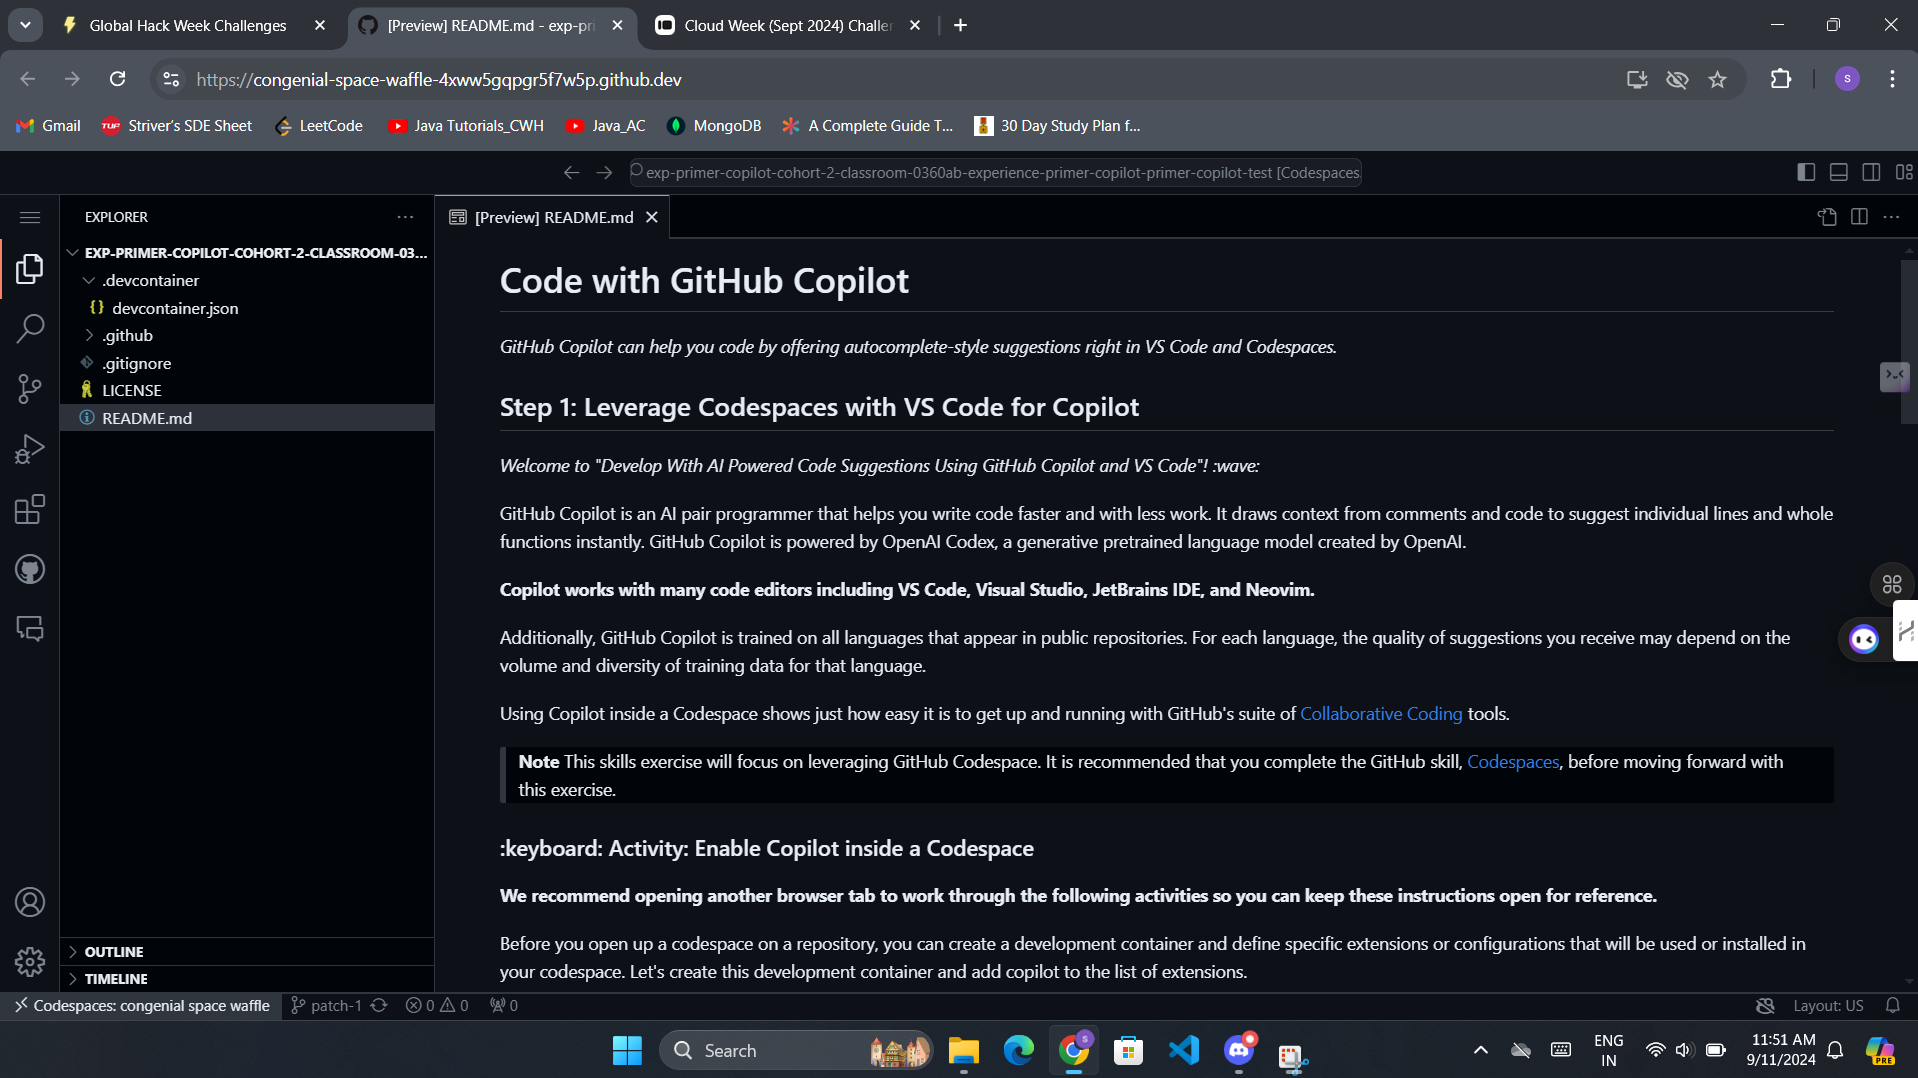1918x1078 pixels.
Task: Select the [Preview] README.md editor tab
Action: 553,217
